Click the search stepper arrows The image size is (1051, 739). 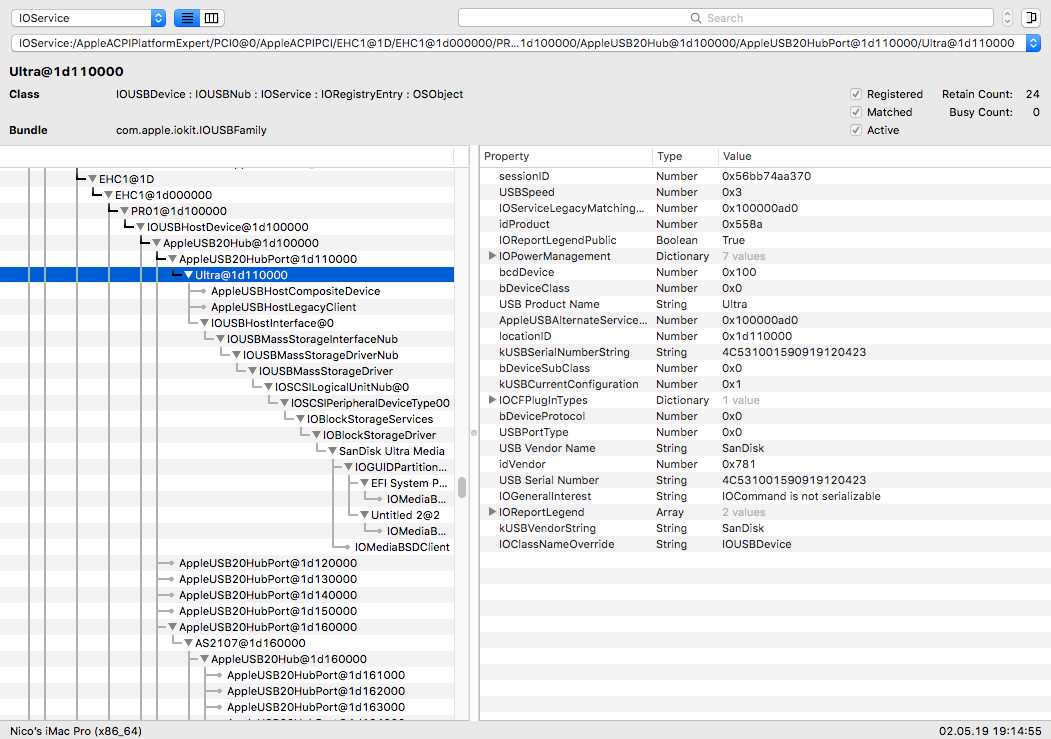click(1006, 18)
